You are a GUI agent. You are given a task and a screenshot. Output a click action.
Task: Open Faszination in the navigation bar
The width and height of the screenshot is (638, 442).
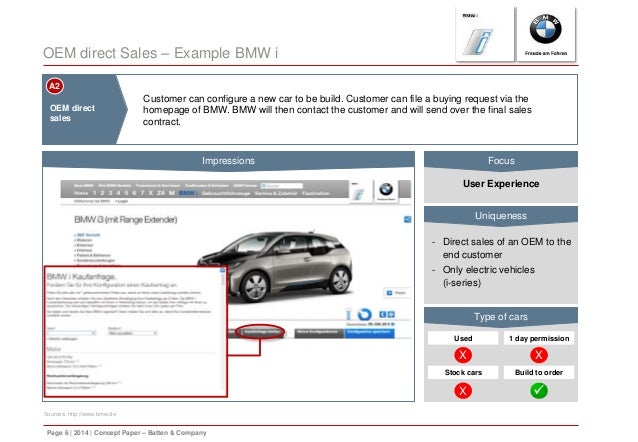[316, 193]
